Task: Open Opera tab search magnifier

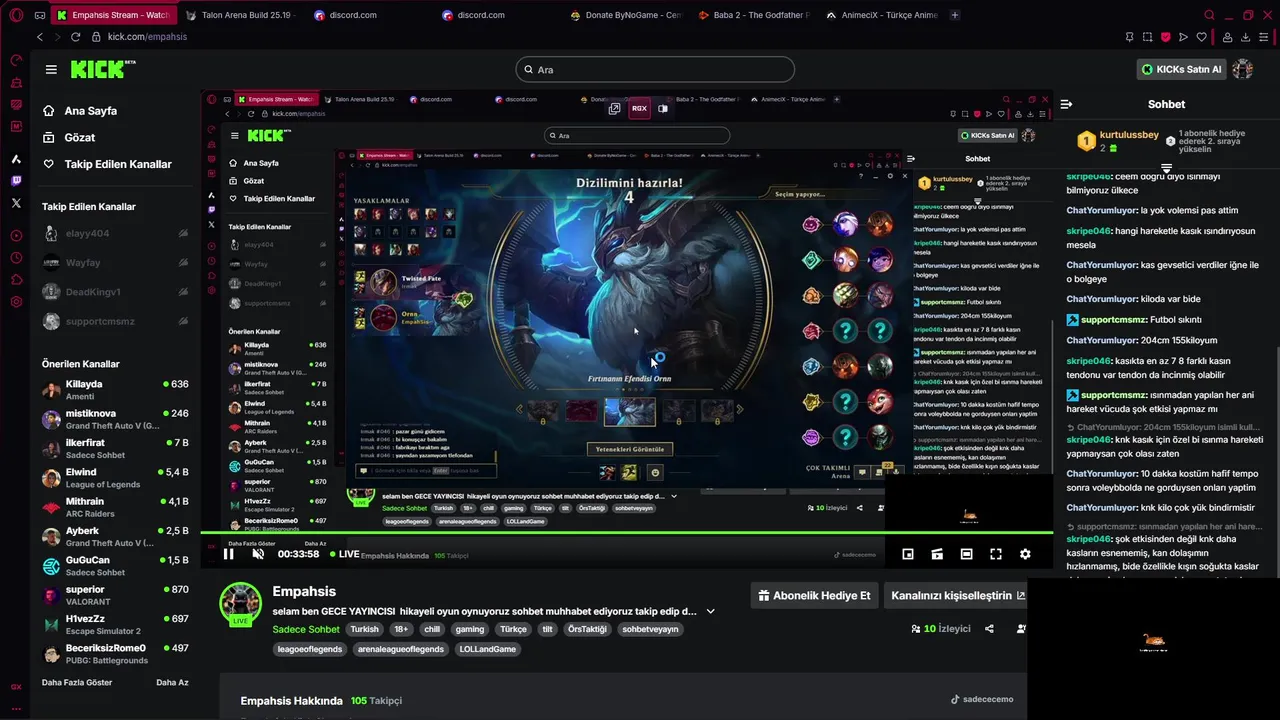Action: coord(1209,15)
